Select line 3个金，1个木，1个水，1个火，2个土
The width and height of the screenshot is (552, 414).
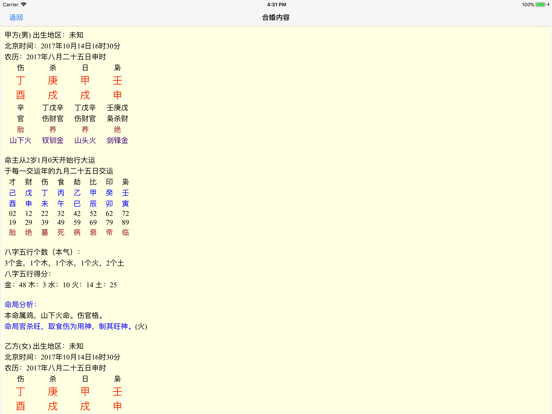pyautogui.click(x=64, y=263)
